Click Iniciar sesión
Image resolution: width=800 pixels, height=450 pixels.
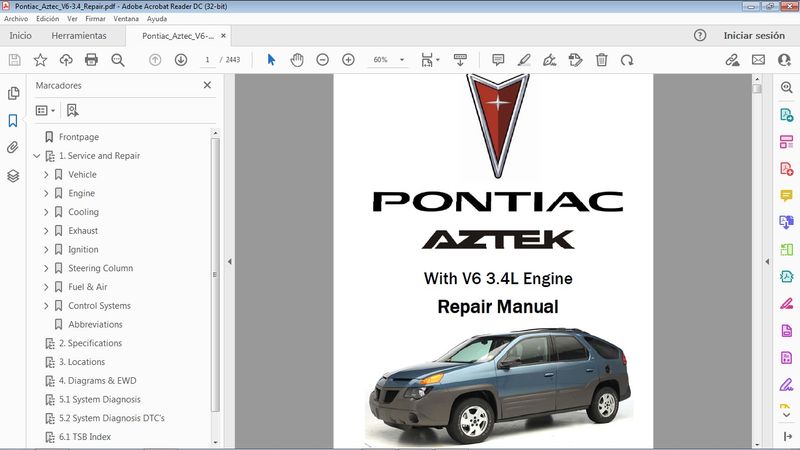[x=754, y=35]
